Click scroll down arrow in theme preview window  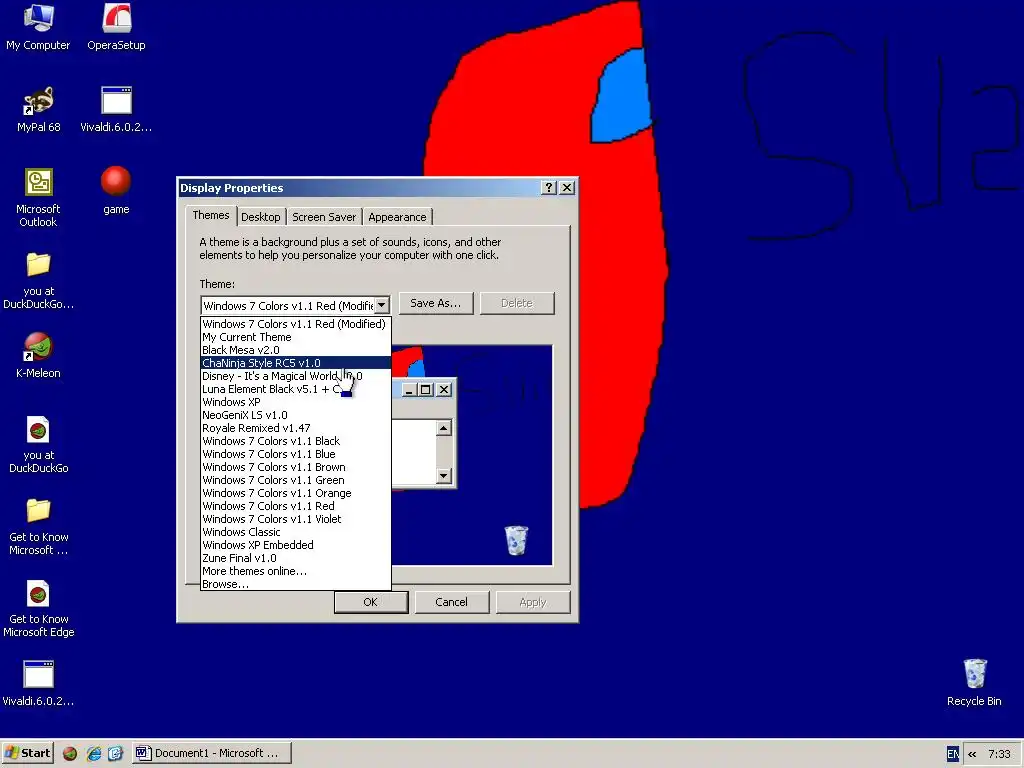click(443, 475)
